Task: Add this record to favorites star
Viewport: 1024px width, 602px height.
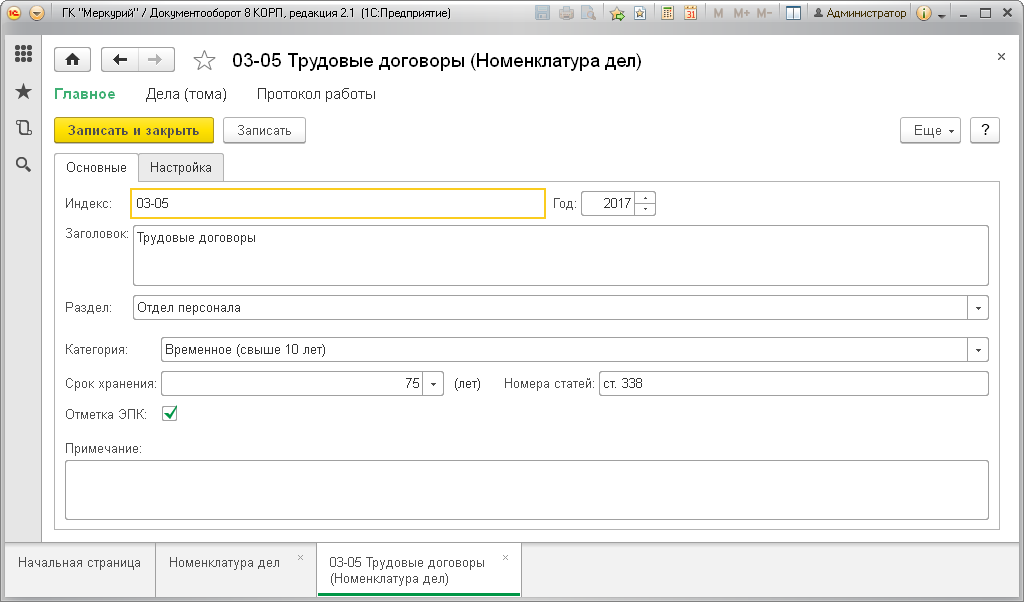Action: [204, 61]
